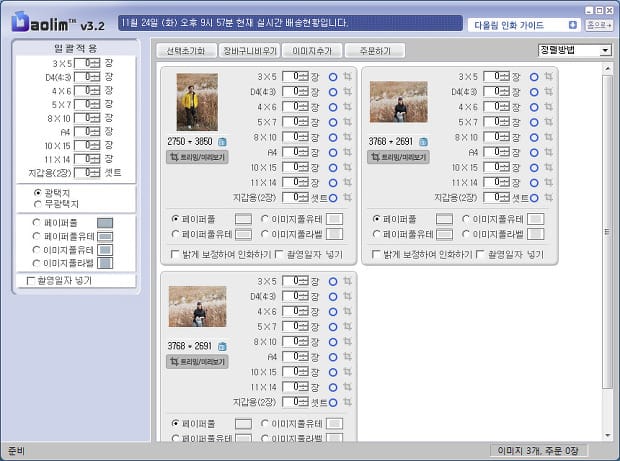Image resolution: width=620 pixels, height=461 pixels.
Task: Click the 페이퍼풀 frame swatch in left panel
Action: tap(105, 223)
